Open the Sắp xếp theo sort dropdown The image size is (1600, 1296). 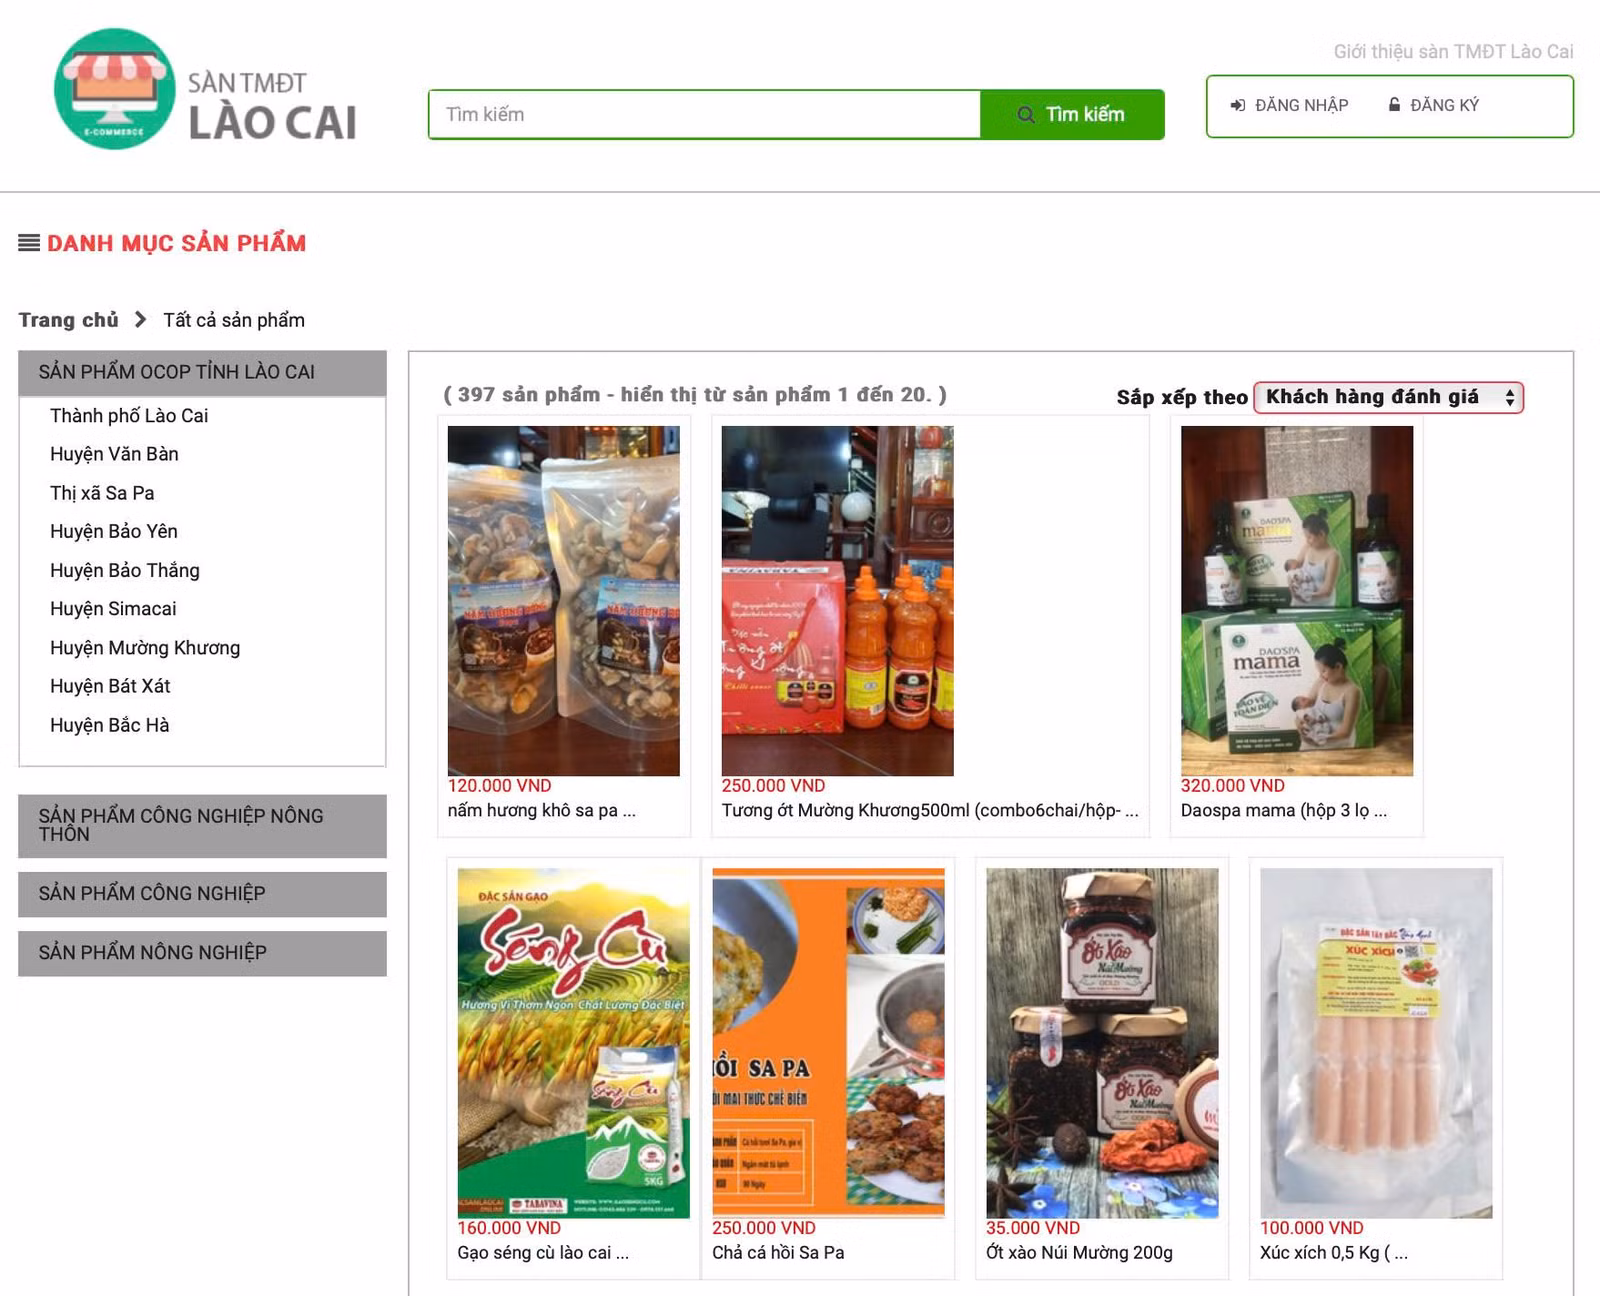(x=1388, y=397)
